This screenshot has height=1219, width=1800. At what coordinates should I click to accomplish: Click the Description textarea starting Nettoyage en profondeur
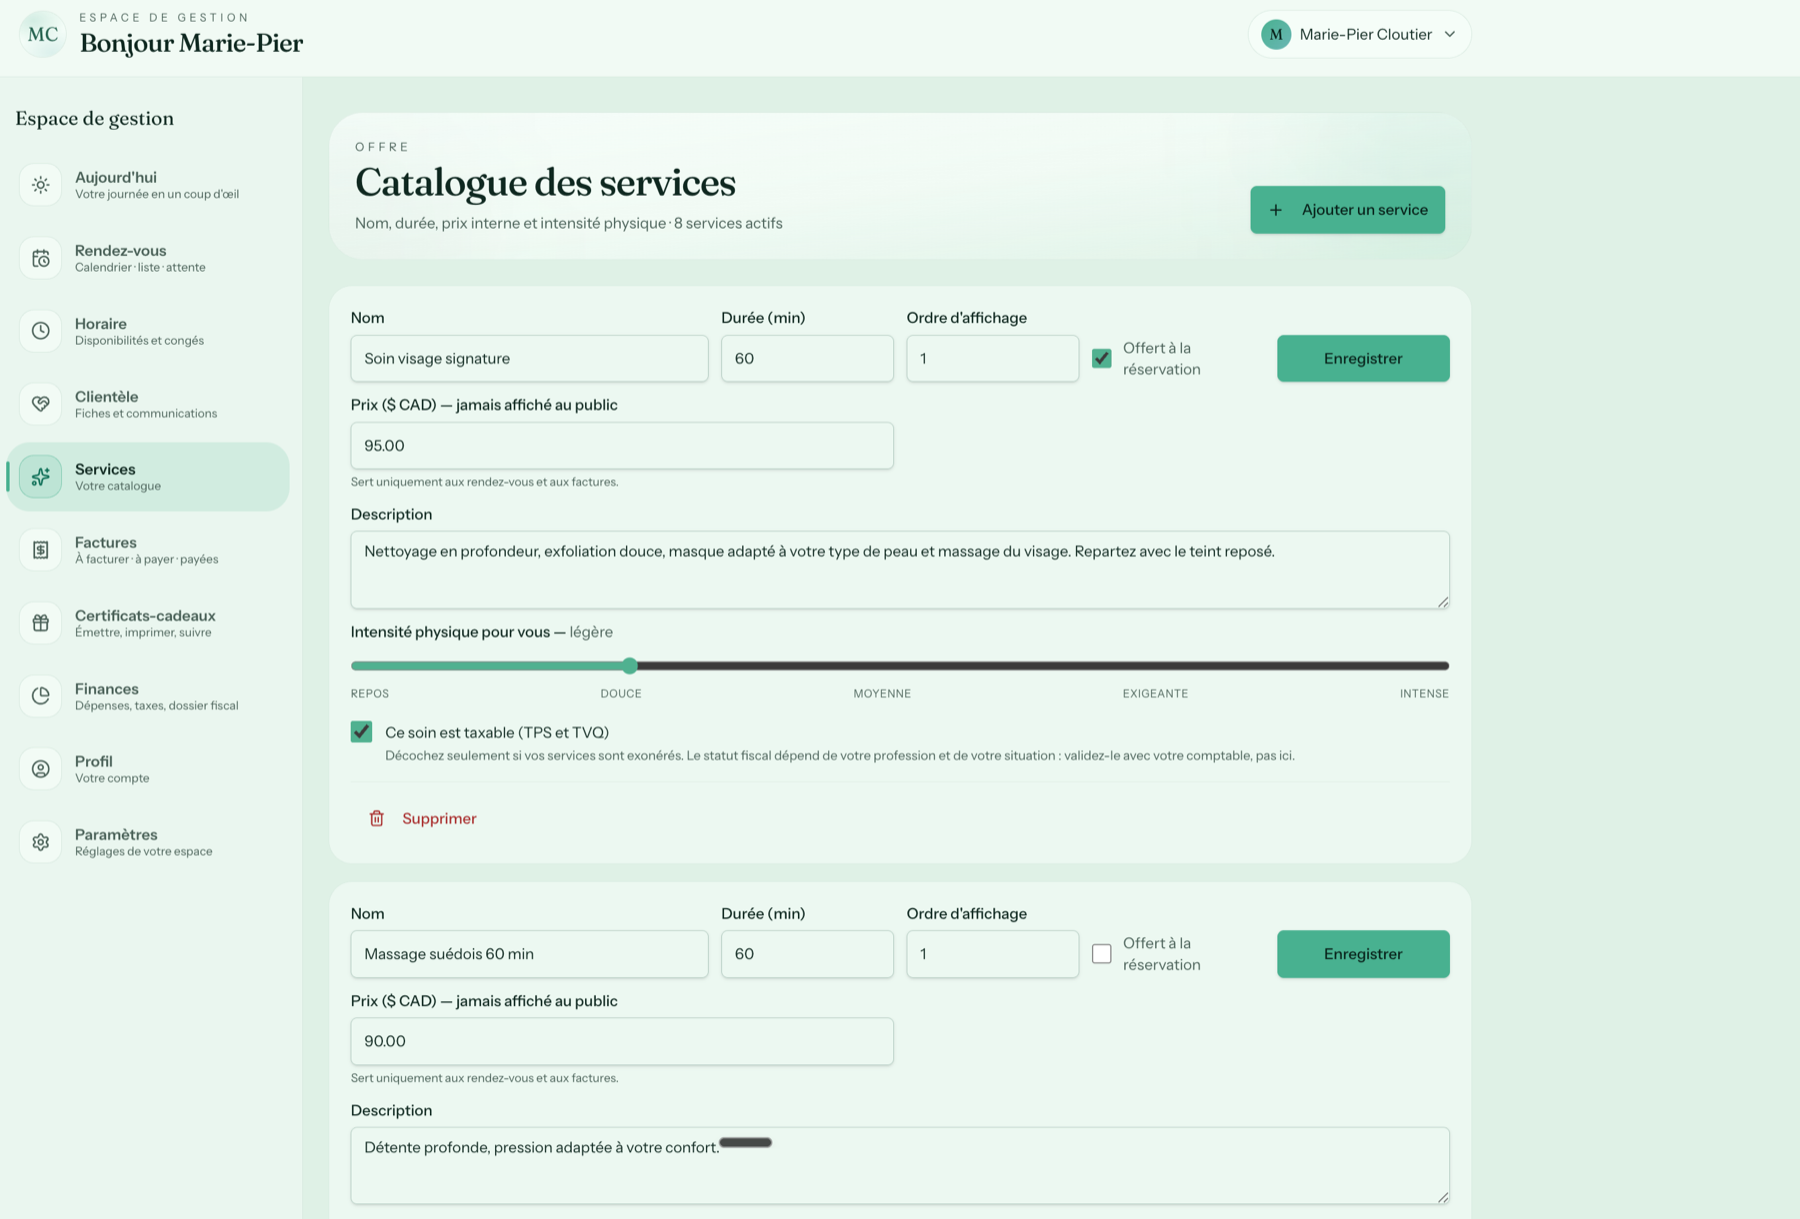point(900,570)
